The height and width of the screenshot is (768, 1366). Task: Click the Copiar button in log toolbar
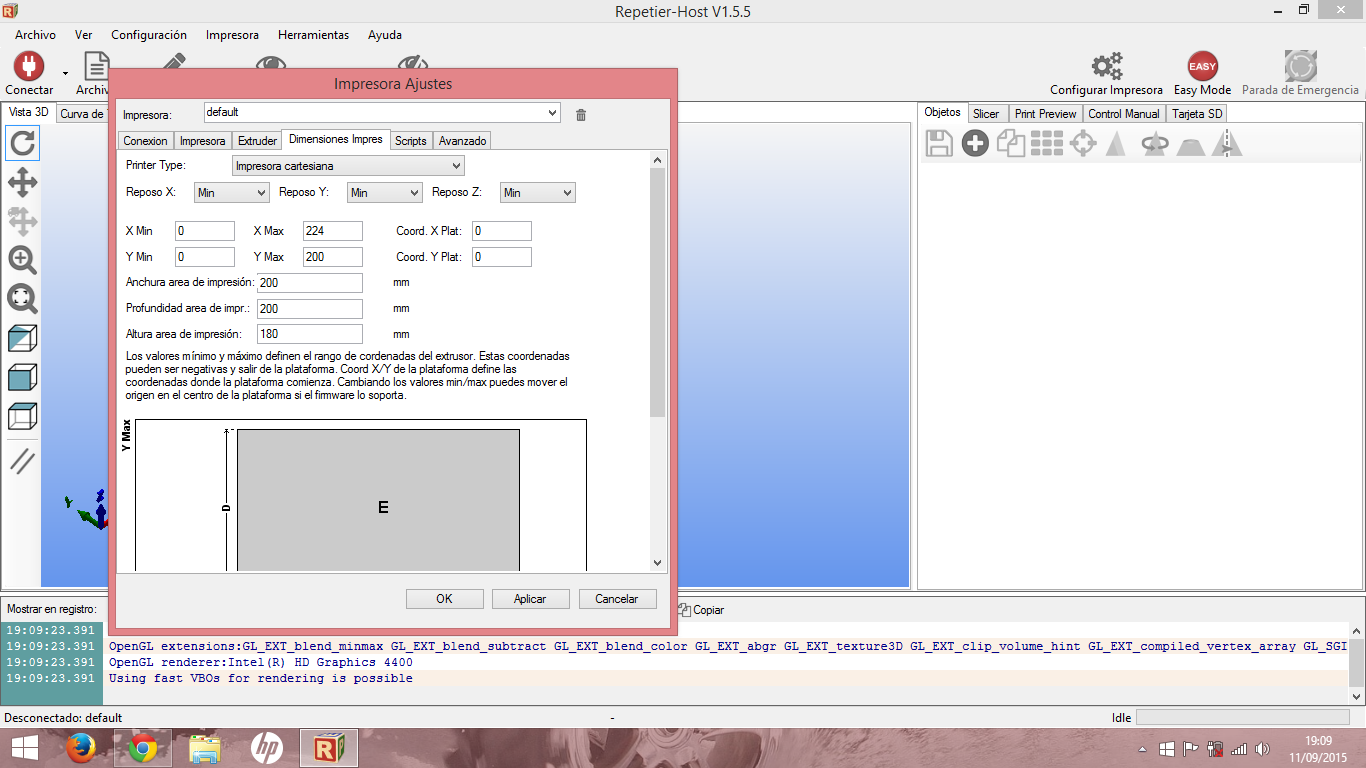point(701,609)
